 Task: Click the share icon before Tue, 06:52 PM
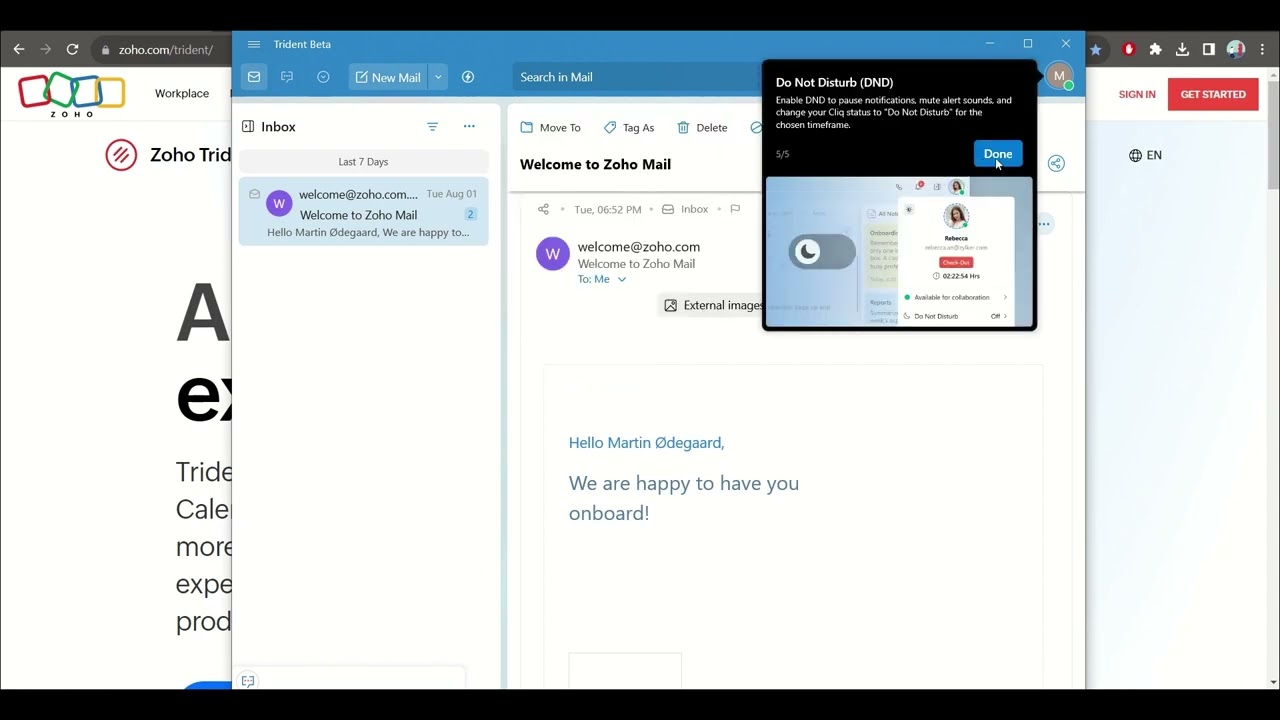[543, 209]
